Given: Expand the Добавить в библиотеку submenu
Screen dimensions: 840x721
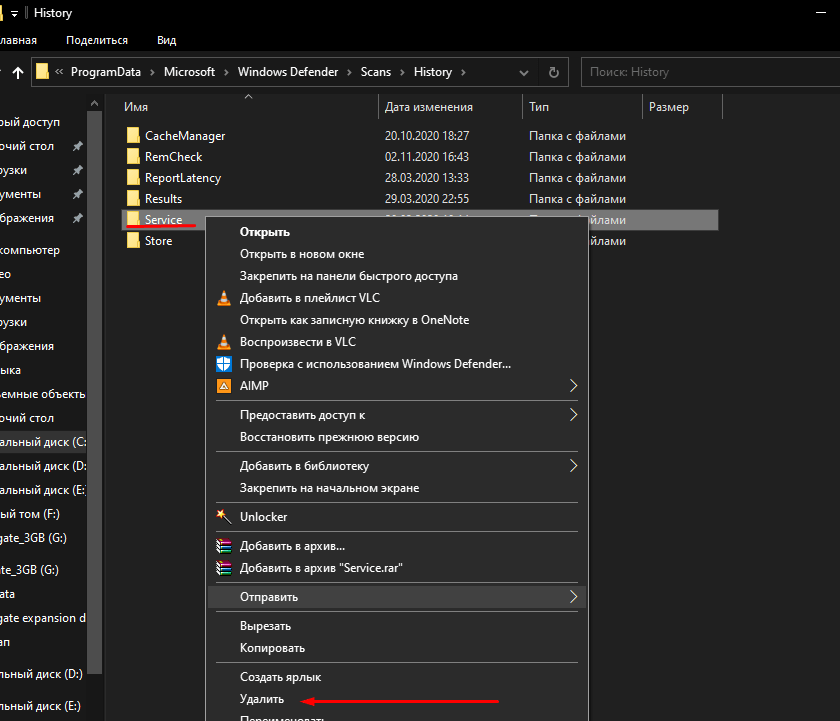Looking at the screenshot, I should [x=573, y=466].
